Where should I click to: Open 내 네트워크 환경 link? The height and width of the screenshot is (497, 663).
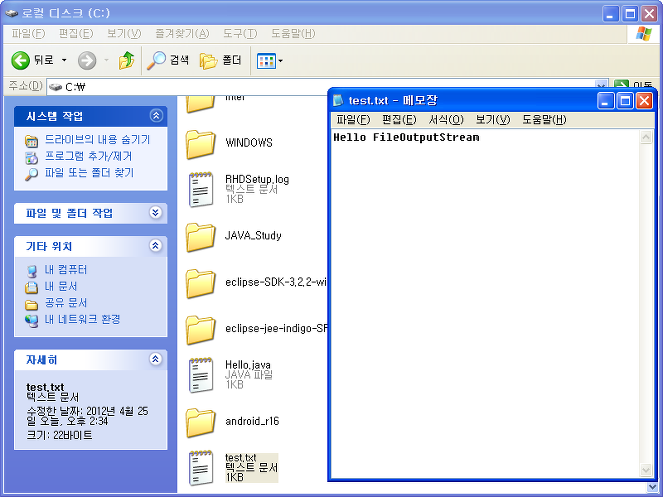82,319
